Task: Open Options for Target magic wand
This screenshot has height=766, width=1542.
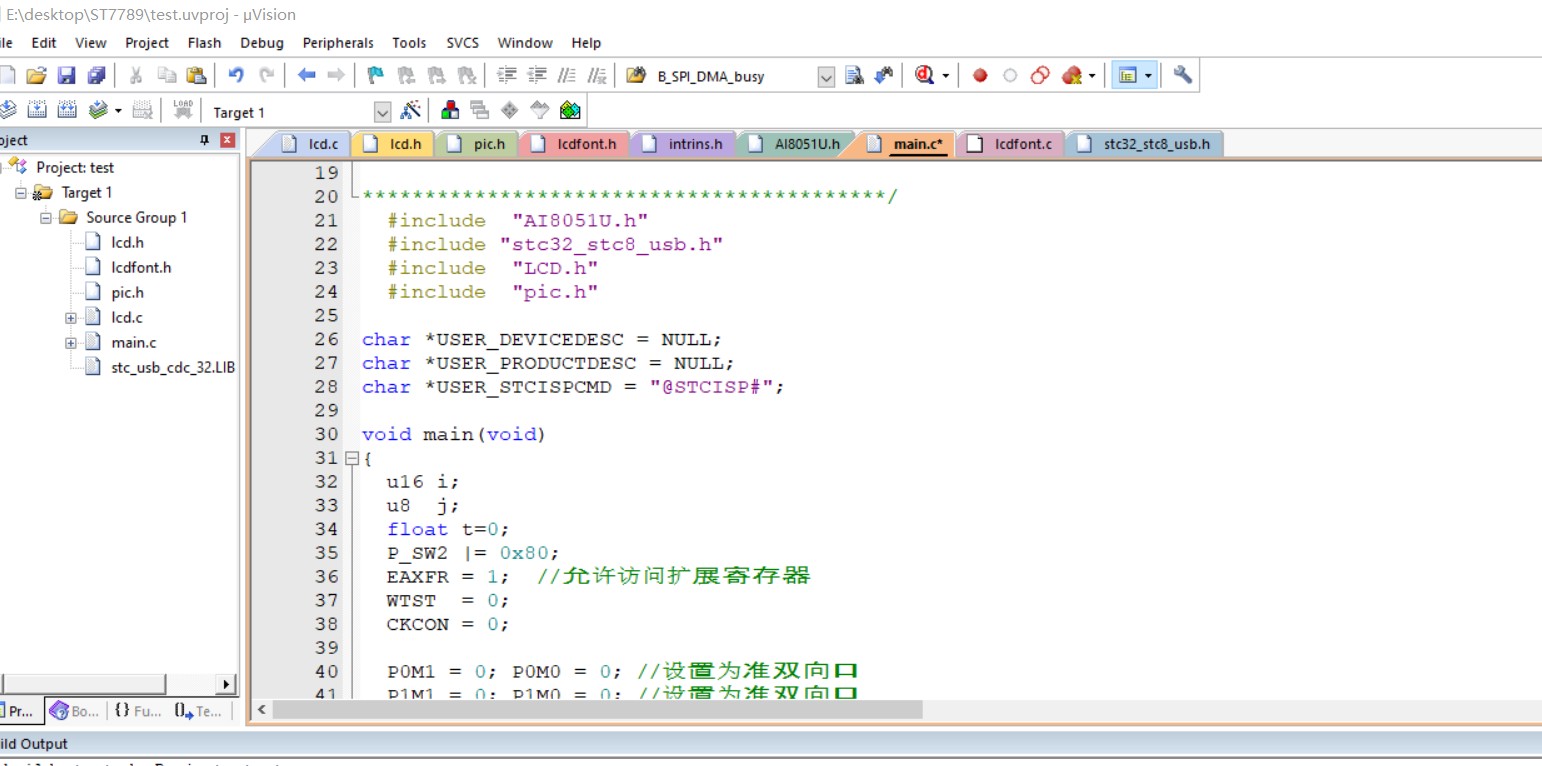Action: [410, 110]
